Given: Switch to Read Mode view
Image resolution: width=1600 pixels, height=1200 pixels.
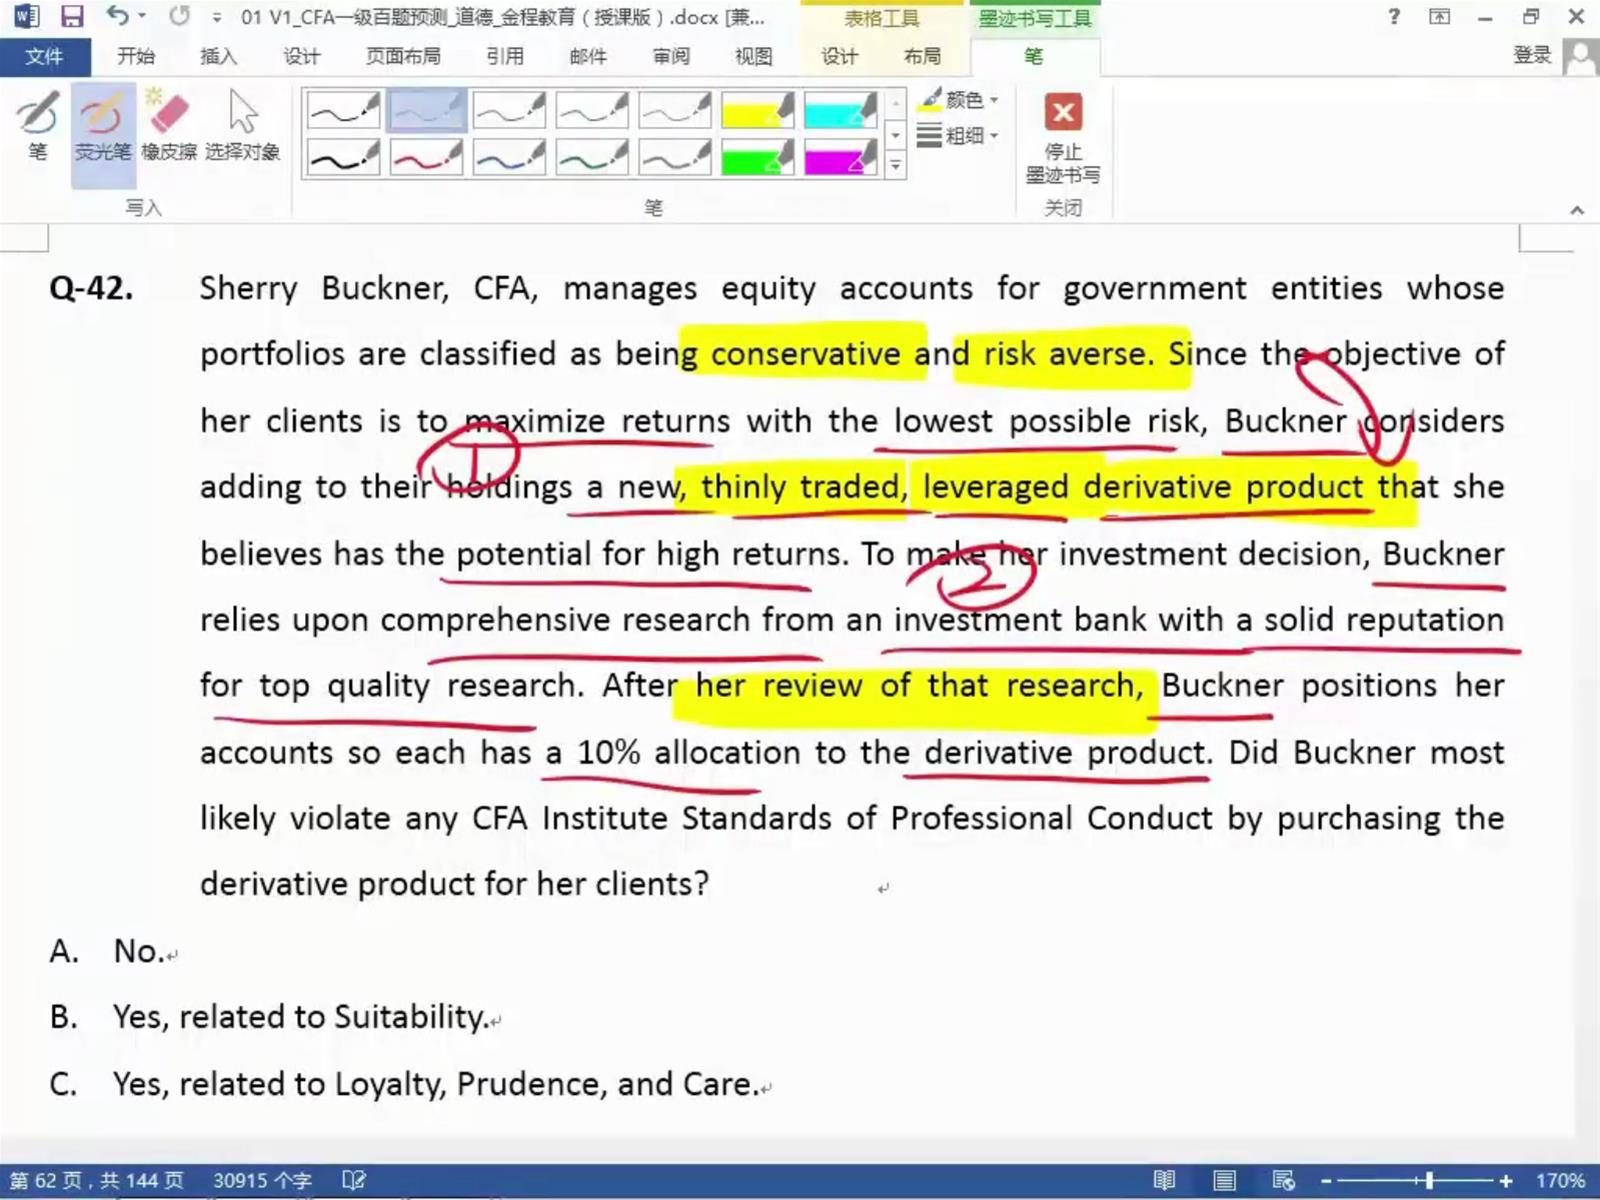Looking at the screenshot, I should coord(1164,1181).
